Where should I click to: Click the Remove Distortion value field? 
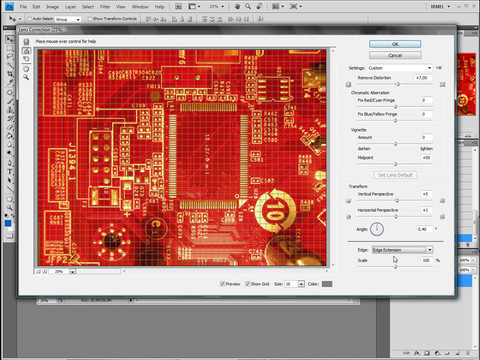pyautogui.click(x=423, y=78)
